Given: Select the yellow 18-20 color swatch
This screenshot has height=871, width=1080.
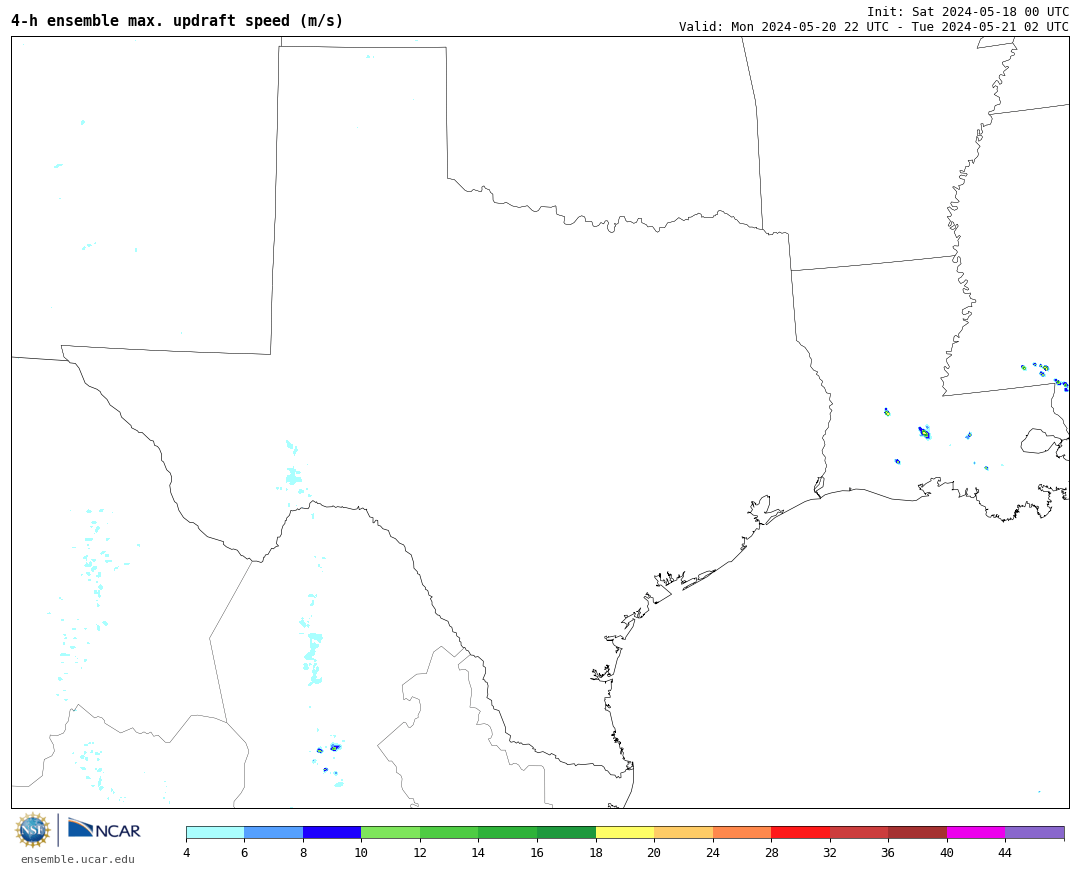Looking at the screenshot, I should (x=625, y=832).
